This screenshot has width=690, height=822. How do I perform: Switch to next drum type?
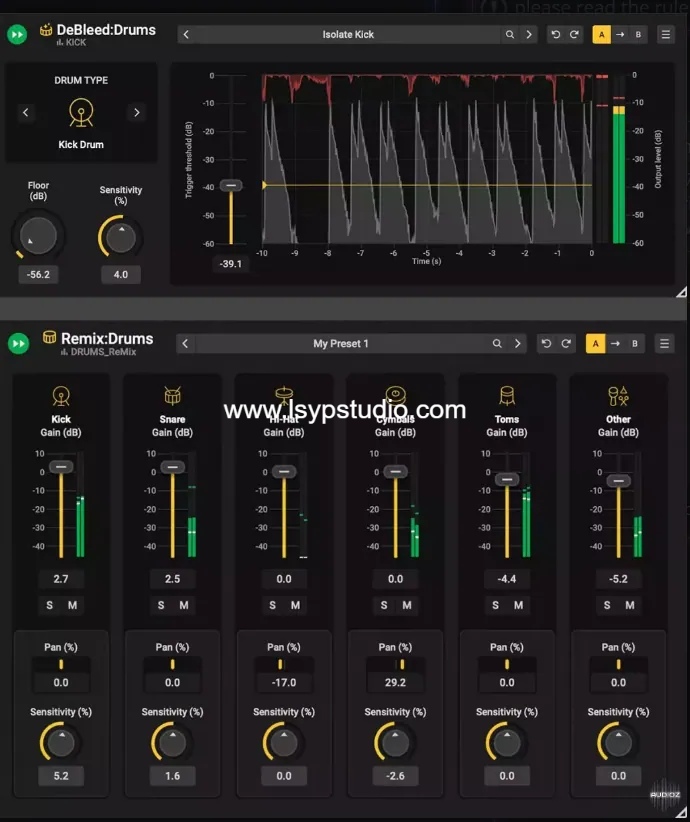pos(137,112)
